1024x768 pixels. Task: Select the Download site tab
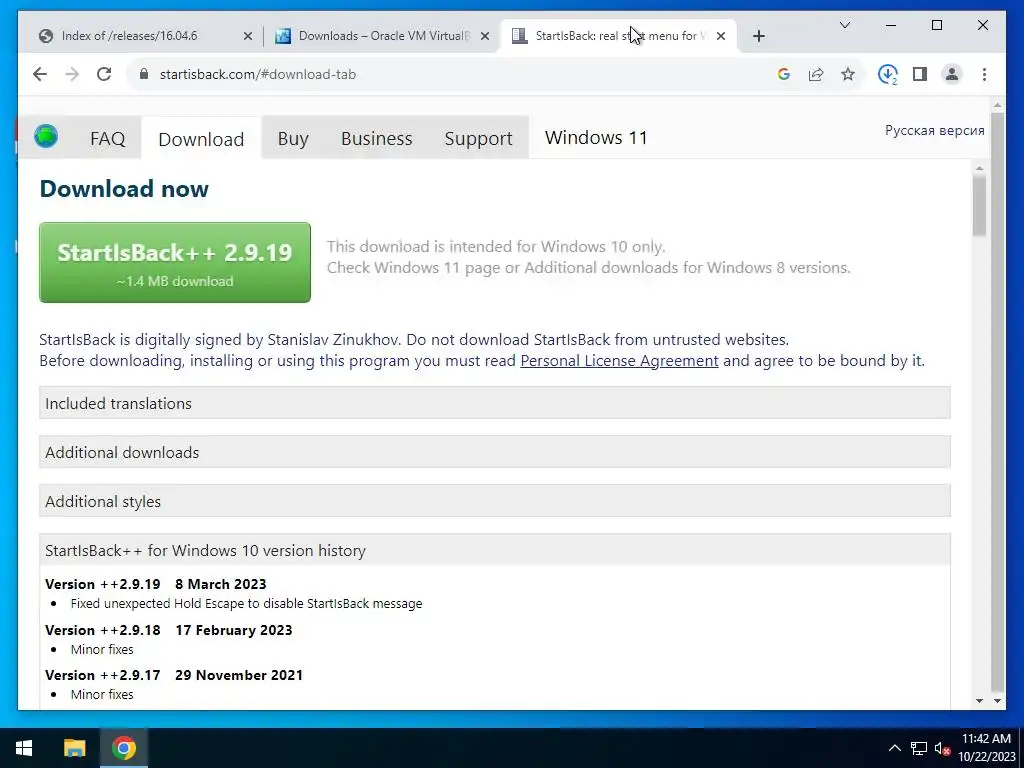[x=201, y=138]
